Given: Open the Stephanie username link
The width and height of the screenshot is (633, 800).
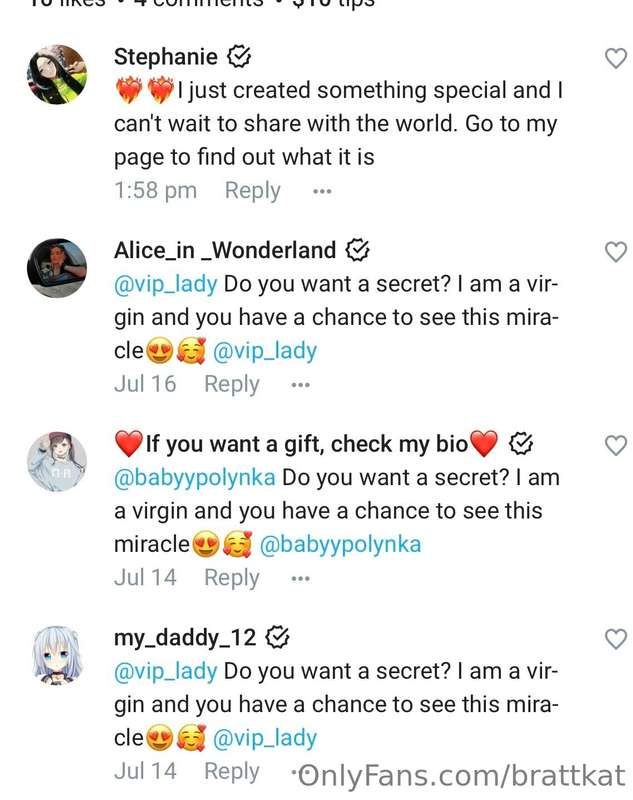Looking at the screenshot, I should [166, 57].
